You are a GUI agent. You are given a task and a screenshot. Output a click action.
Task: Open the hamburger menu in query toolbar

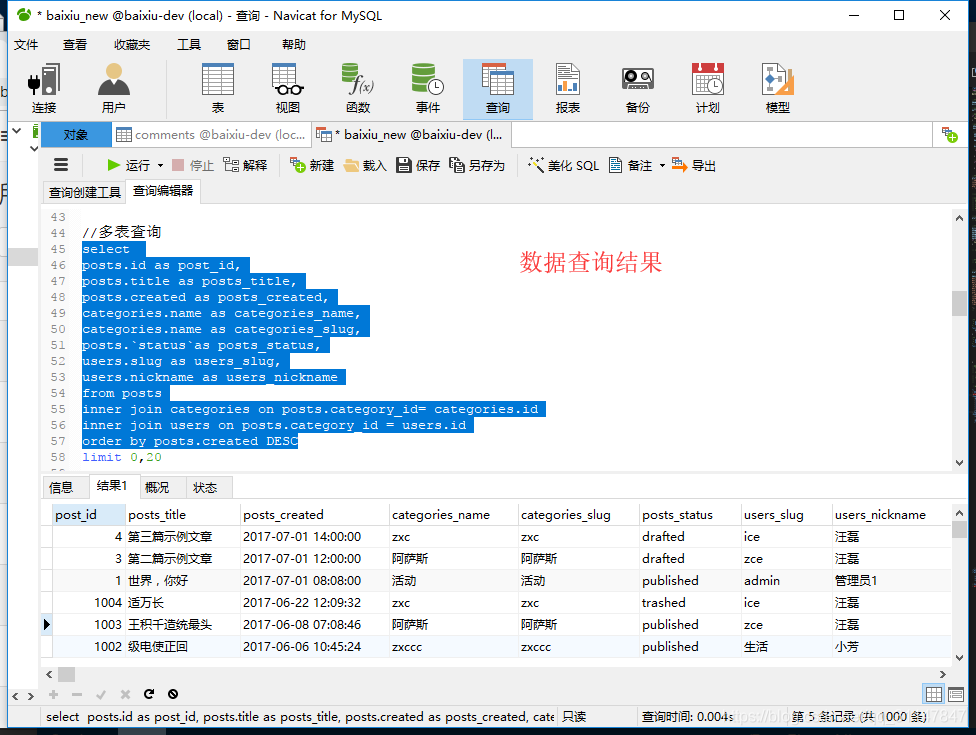tap(60, 165)
